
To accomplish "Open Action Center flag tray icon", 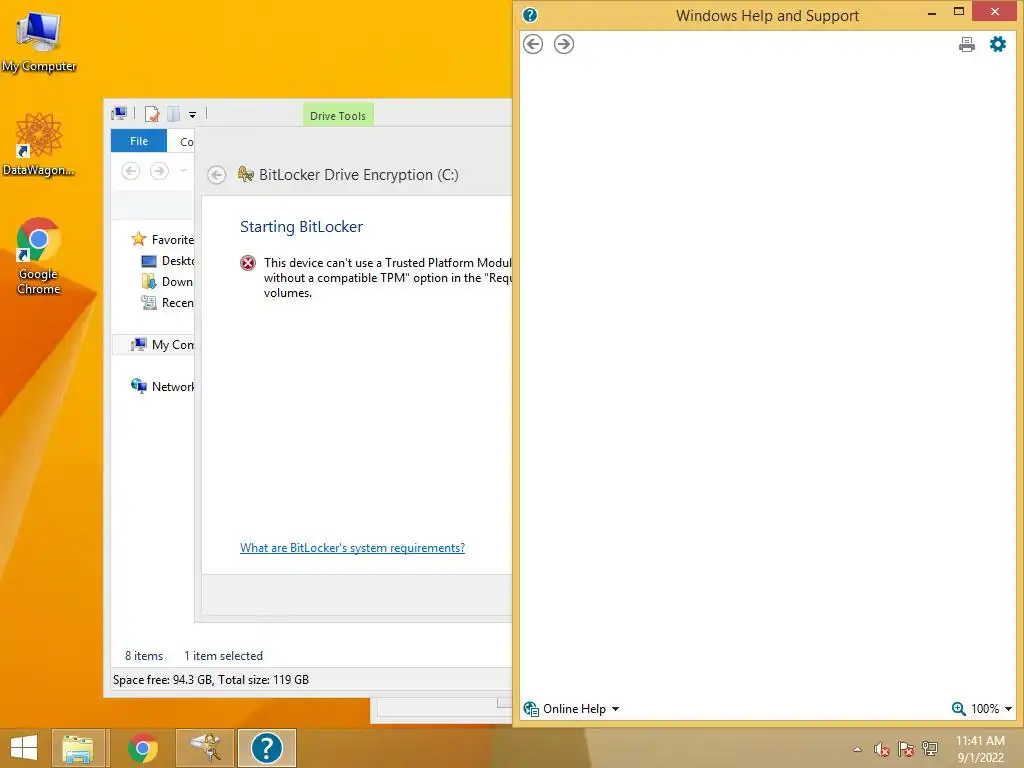I will click(905, 749).
